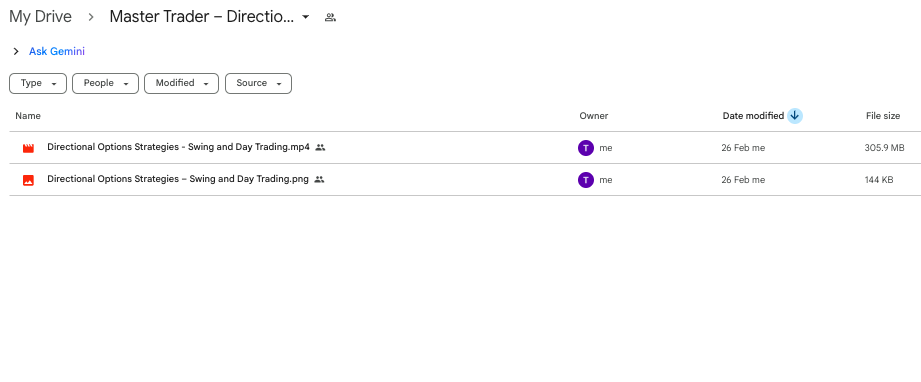The image size is (921, 382).
Task: Go to My Drive breadcrumb
Action: tap(40, 17)
